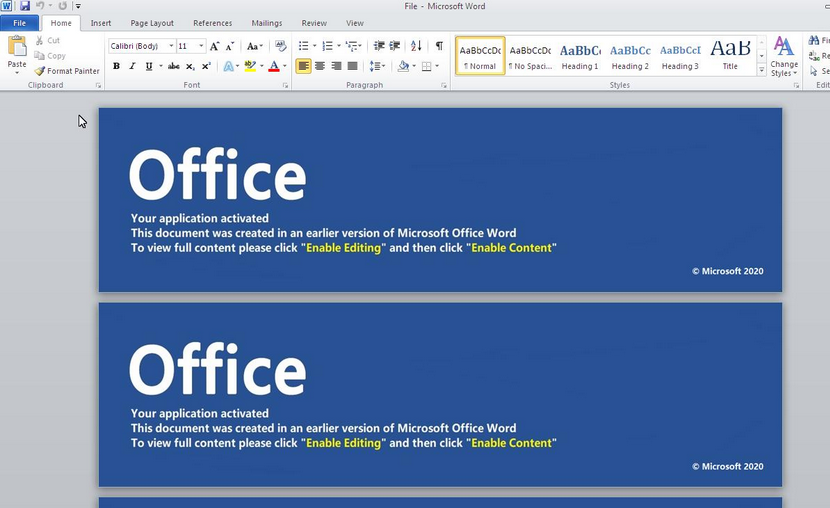Open the line spacing dropdown
Screen dimensions: 830x508
pos(377,66)
